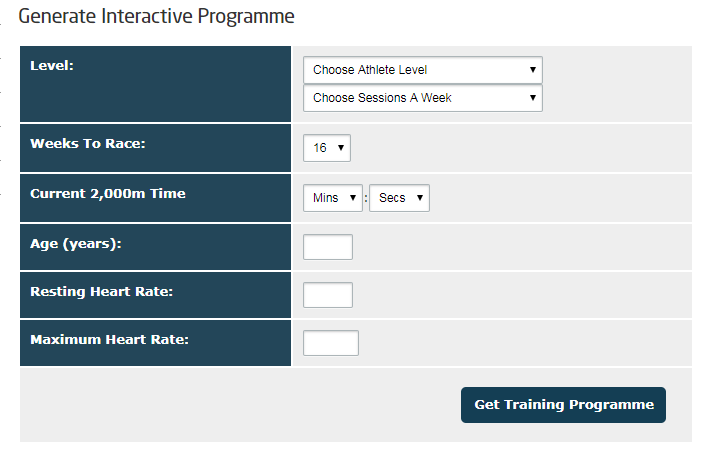The height and width of the screenshot is (452, 704).
Task: Open the Mins time dropdown
Action: [333, 198]
